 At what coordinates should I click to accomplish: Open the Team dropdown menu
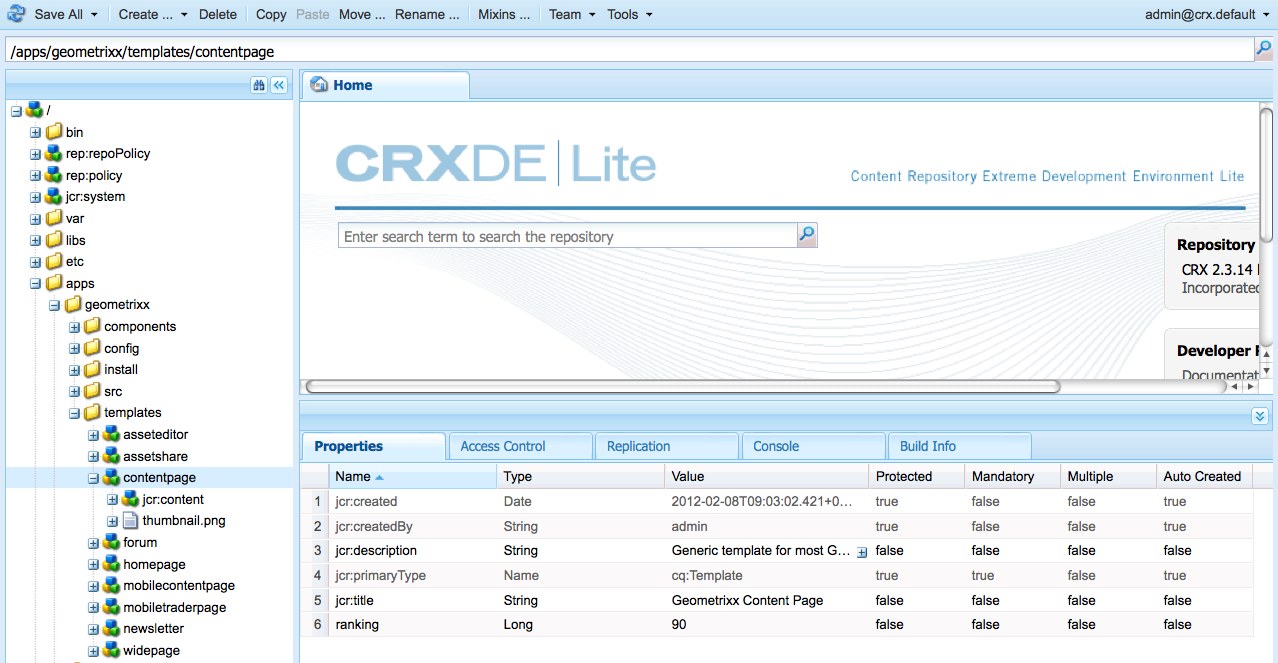[x=572, y=14]
